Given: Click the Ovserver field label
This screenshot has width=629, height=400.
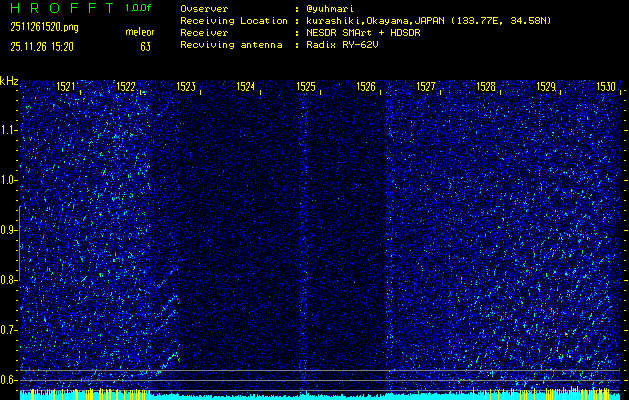Looking at the screenshot, I should [204, 9].
